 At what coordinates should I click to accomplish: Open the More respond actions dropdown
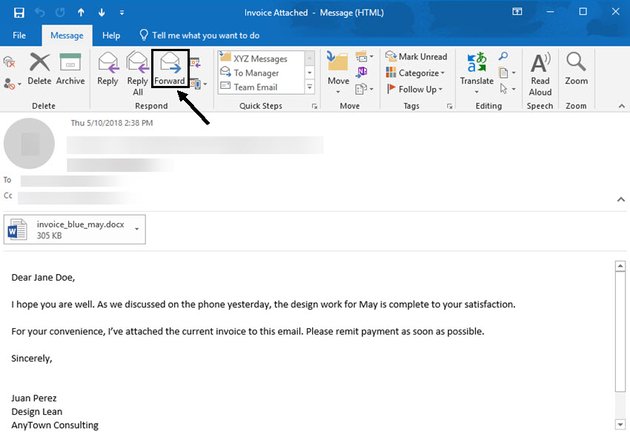point(199,84)
